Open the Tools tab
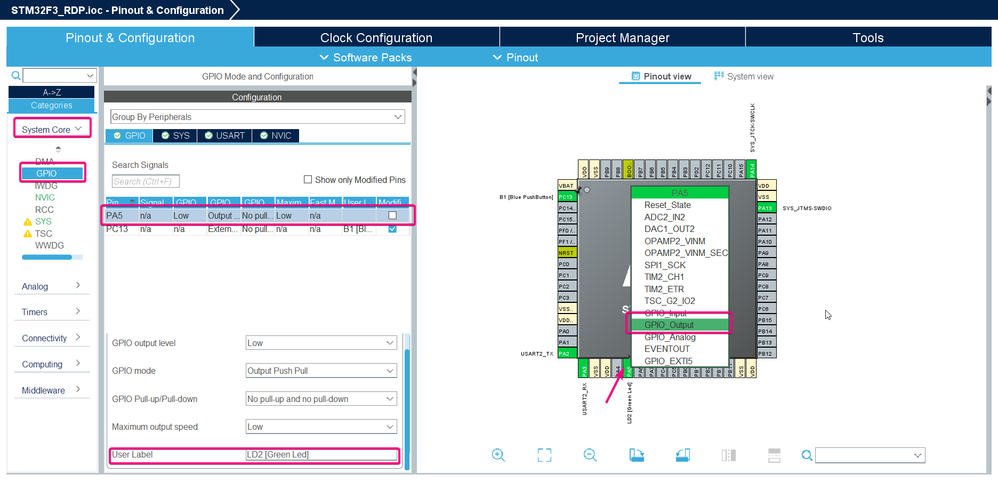The image size is (998, 481). click(x=868, y=38)
